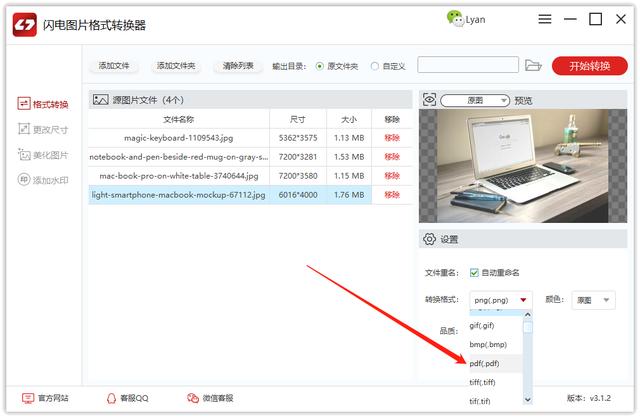Select the 自定义 radio button

coord(374,66)
